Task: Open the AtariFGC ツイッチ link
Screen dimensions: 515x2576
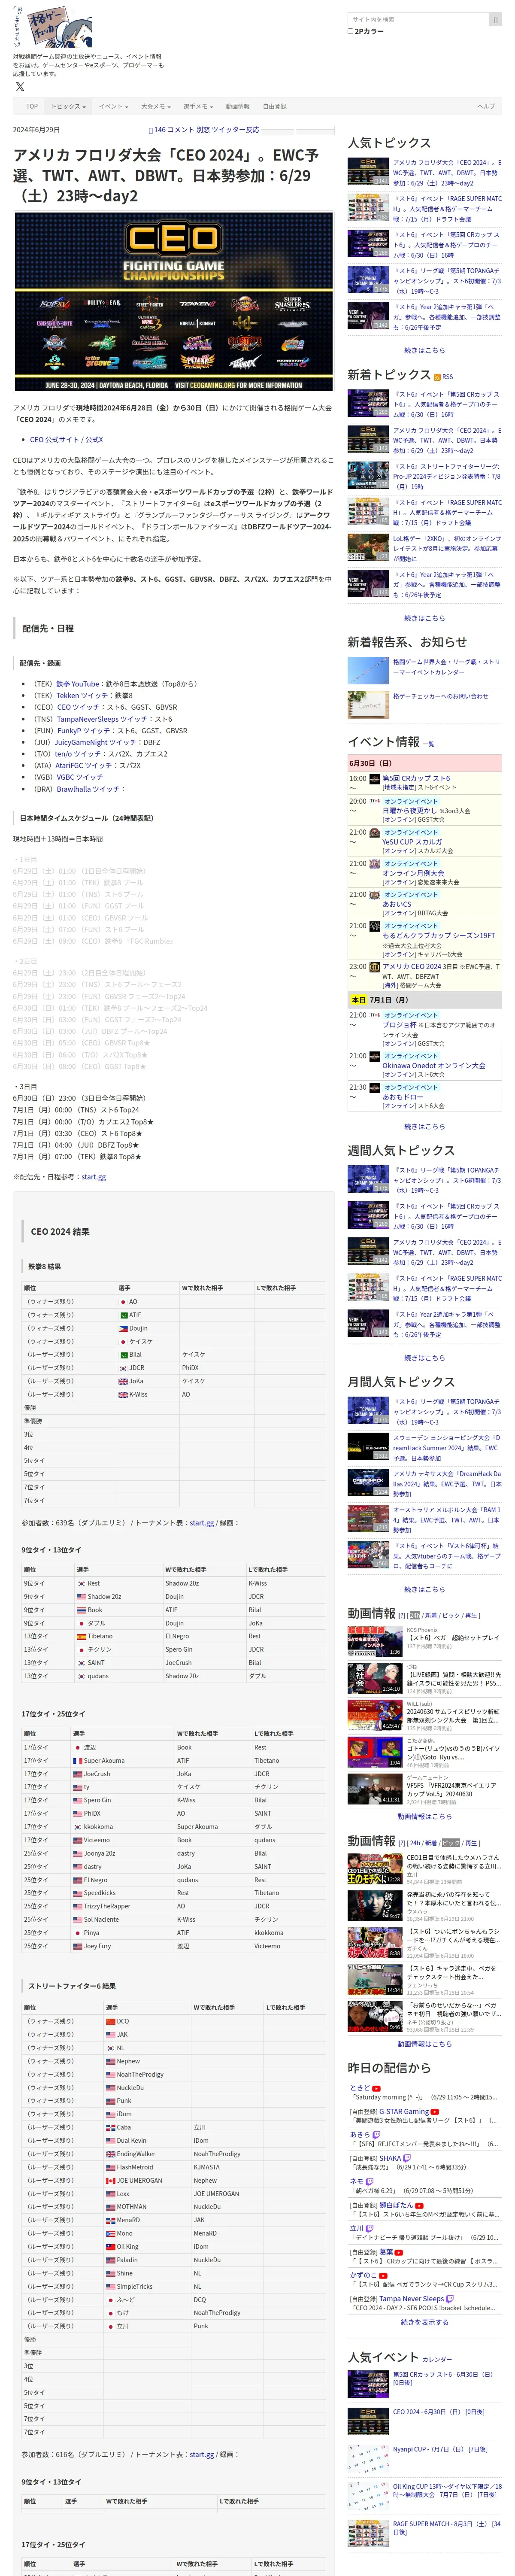Action: pos(84,765)
